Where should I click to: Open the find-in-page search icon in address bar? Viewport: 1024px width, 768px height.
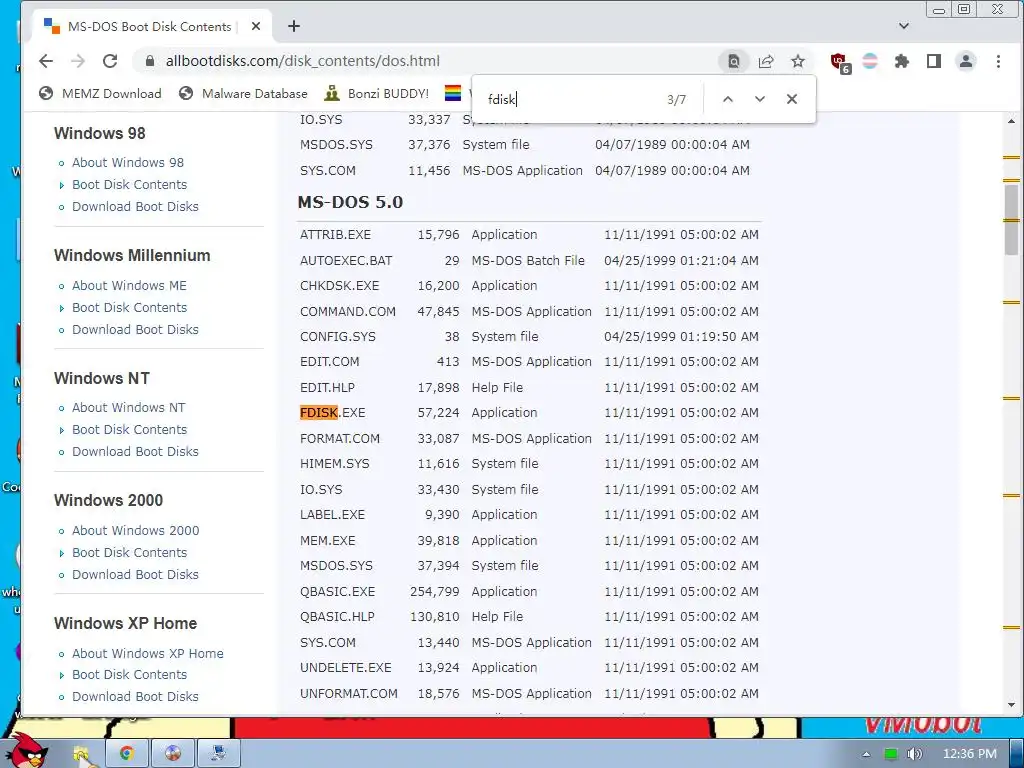tap(733, 61)
